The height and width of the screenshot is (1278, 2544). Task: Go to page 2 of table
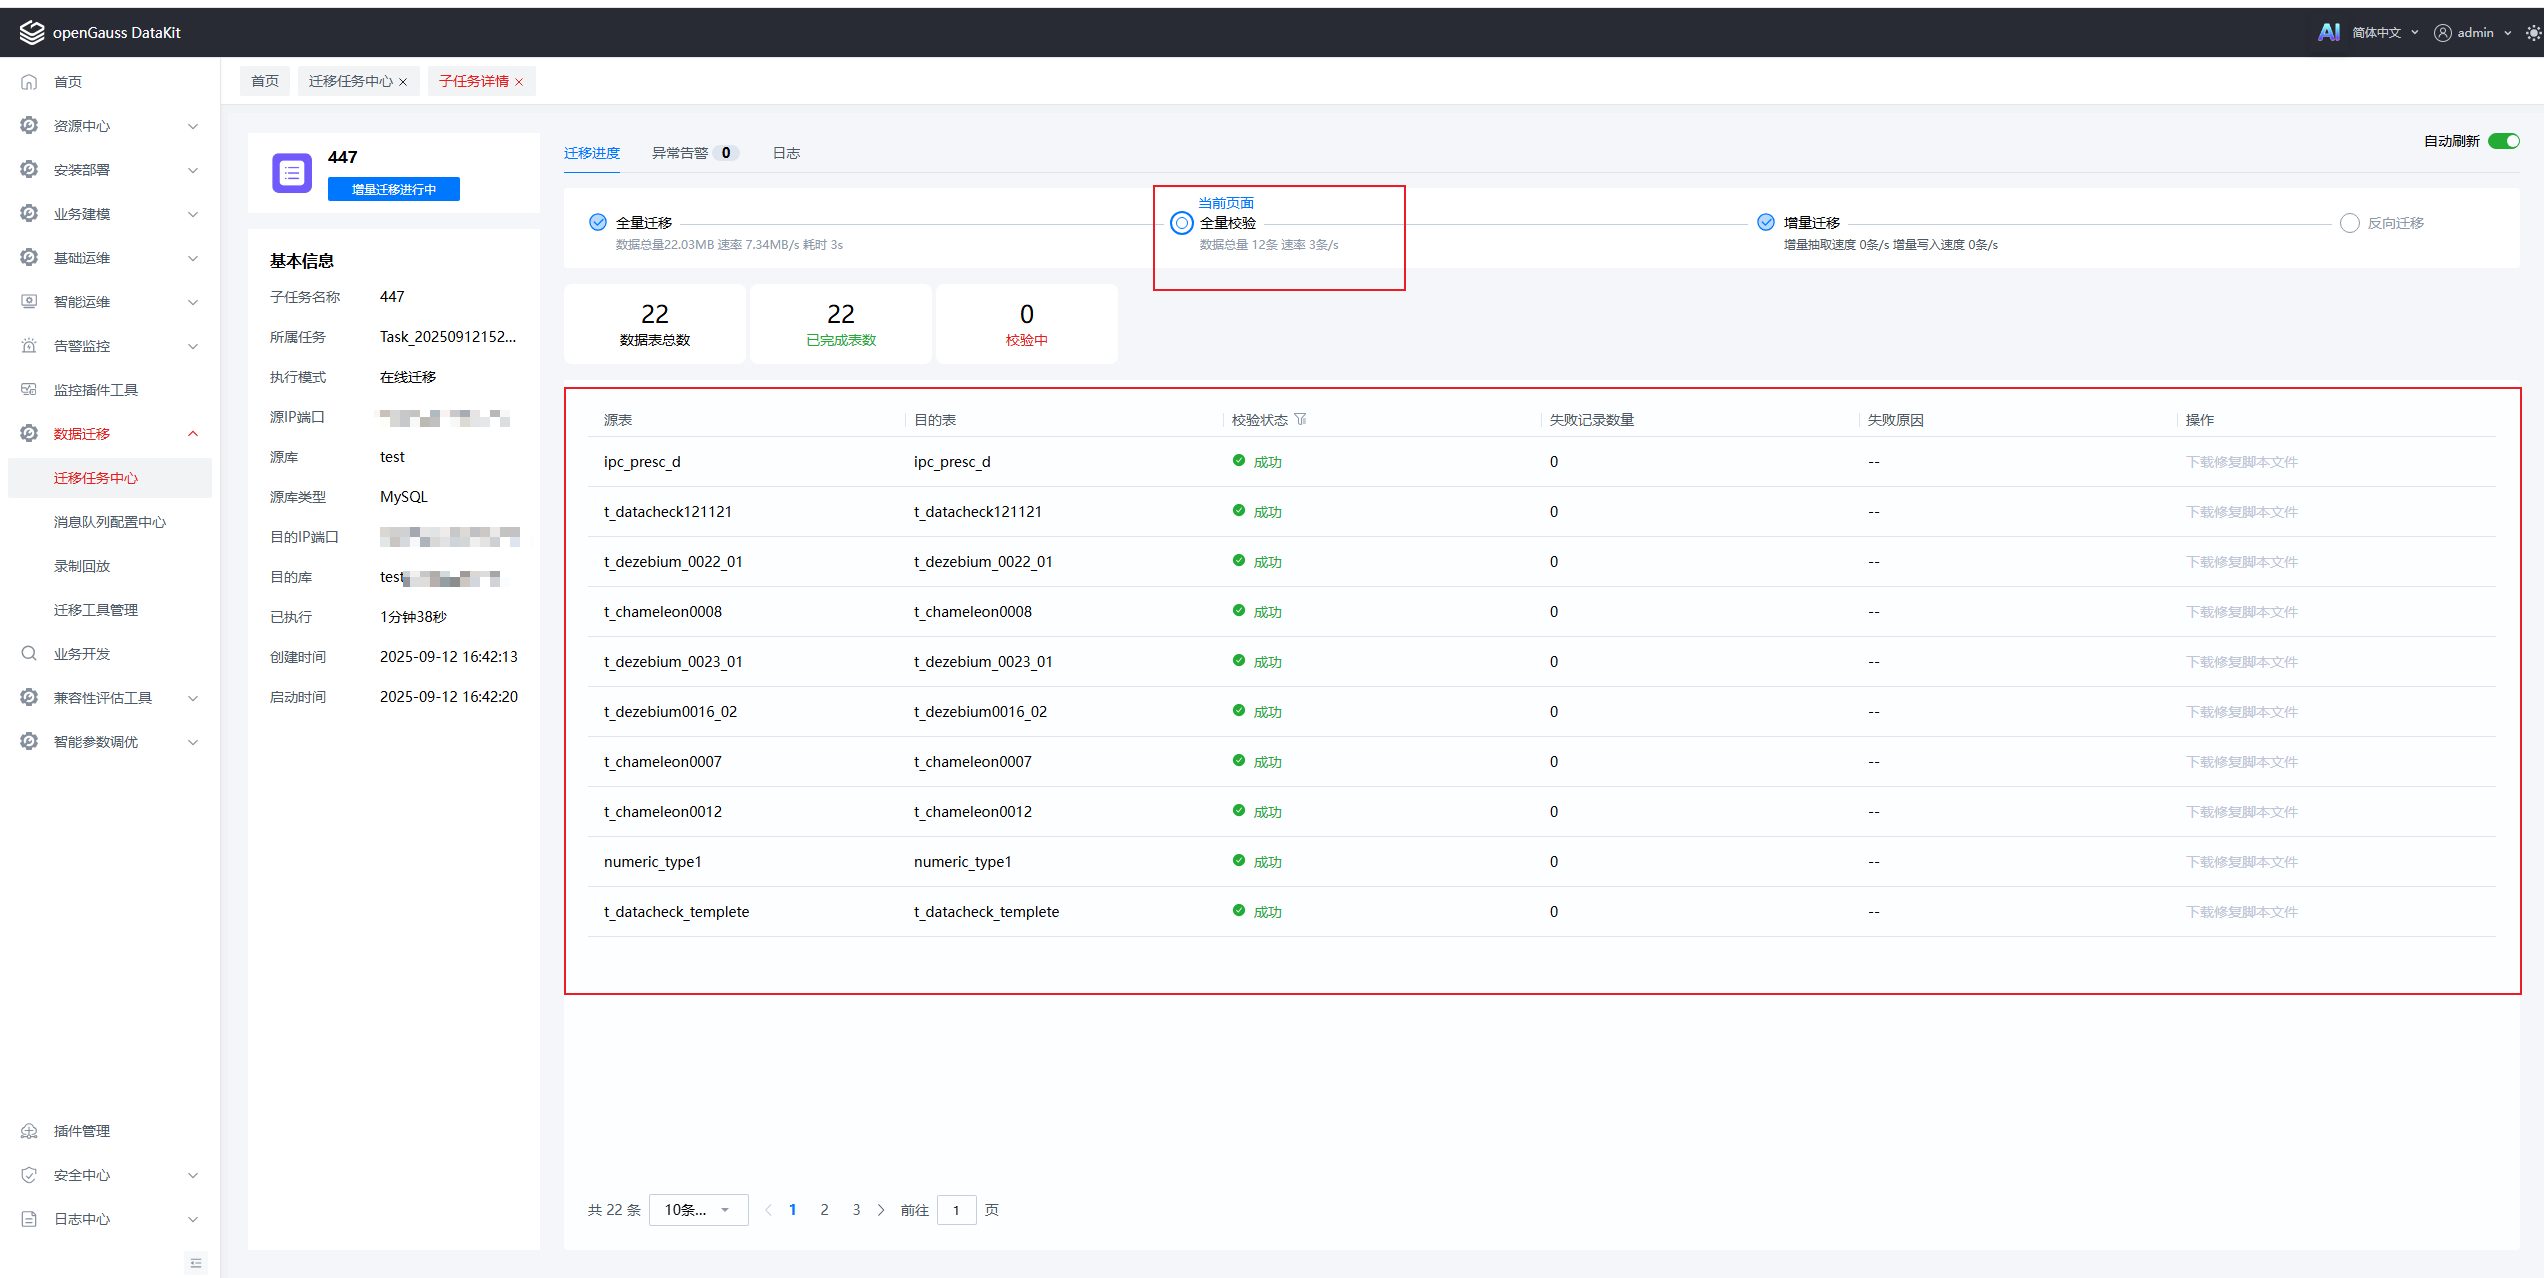click(x=824, y=1210)
